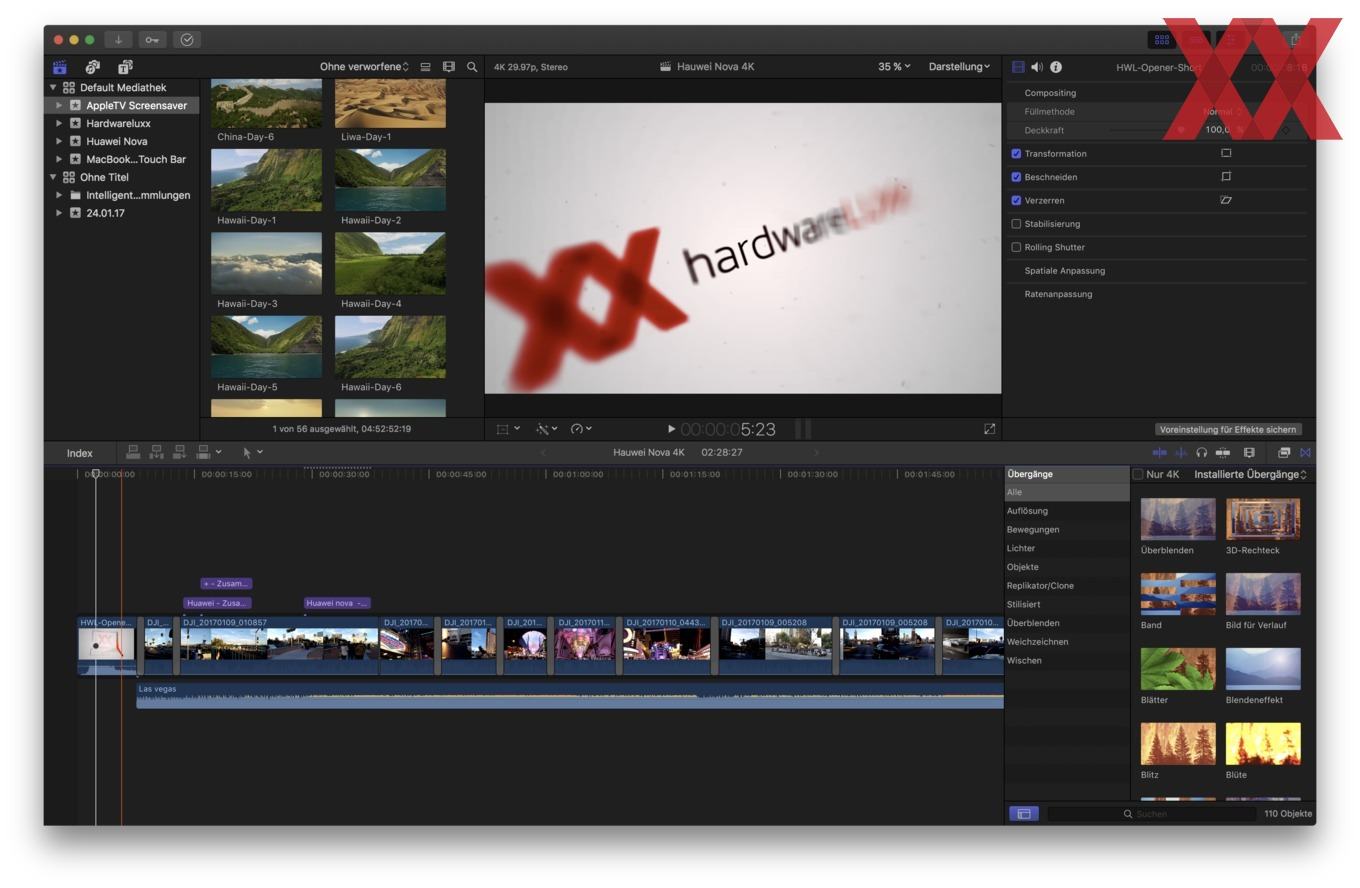Toggle video skimming

1160,453
